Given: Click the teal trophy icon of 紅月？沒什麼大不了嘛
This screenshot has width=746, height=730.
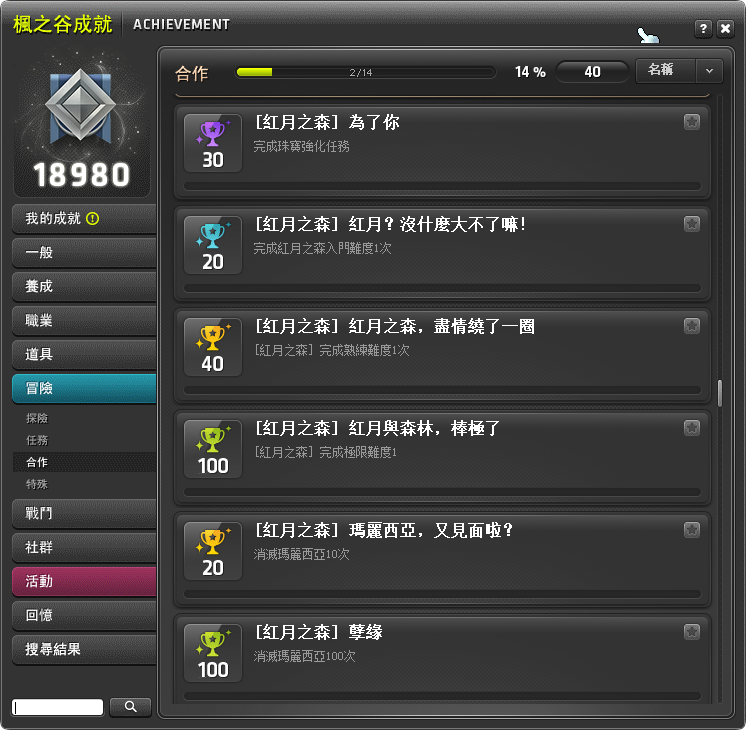Looking at the screenshot, I should [x=212, y=236].
